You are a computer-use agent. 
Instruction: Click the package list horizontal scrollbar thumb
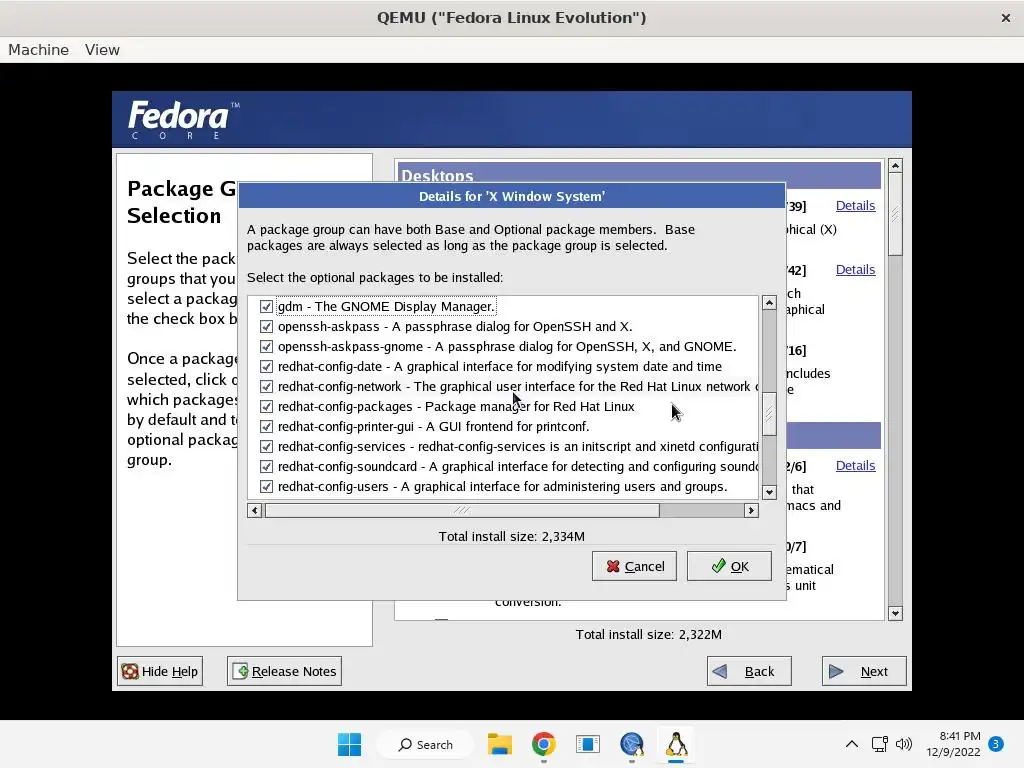[x=462, y=510]
